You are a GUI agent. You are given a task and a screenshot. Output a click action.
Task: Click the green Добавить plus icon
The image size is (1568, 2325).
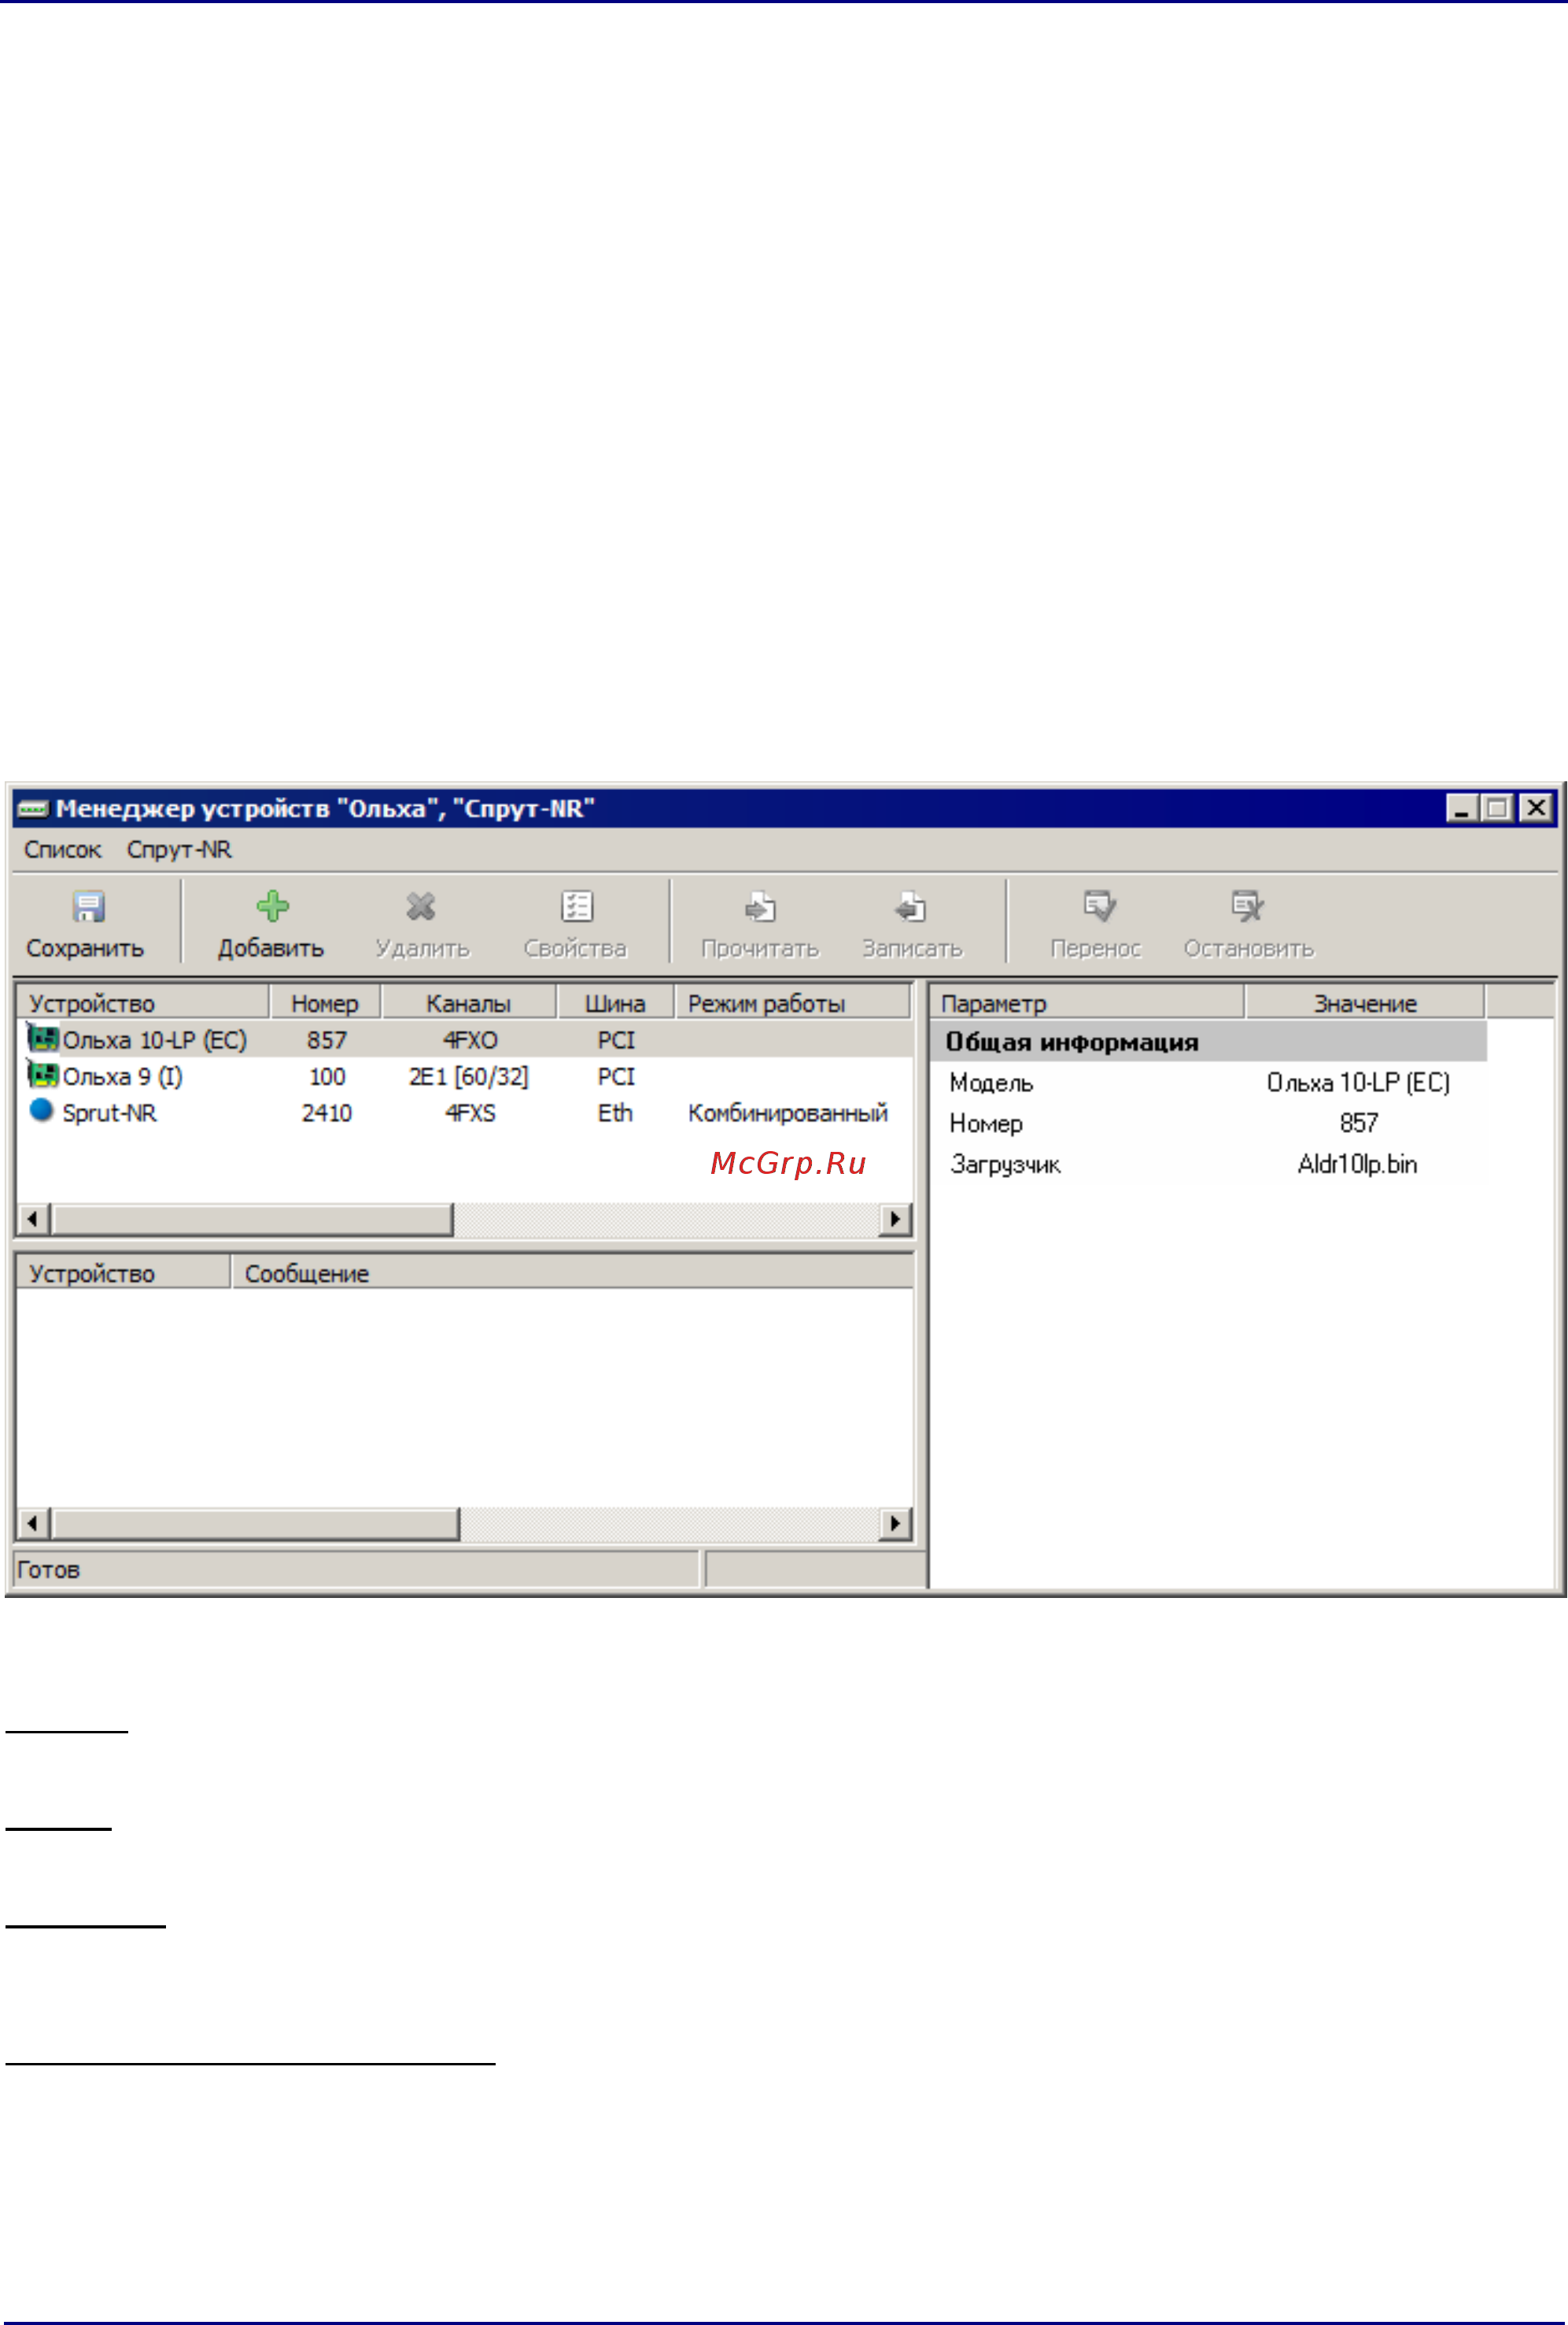[272, 906]
